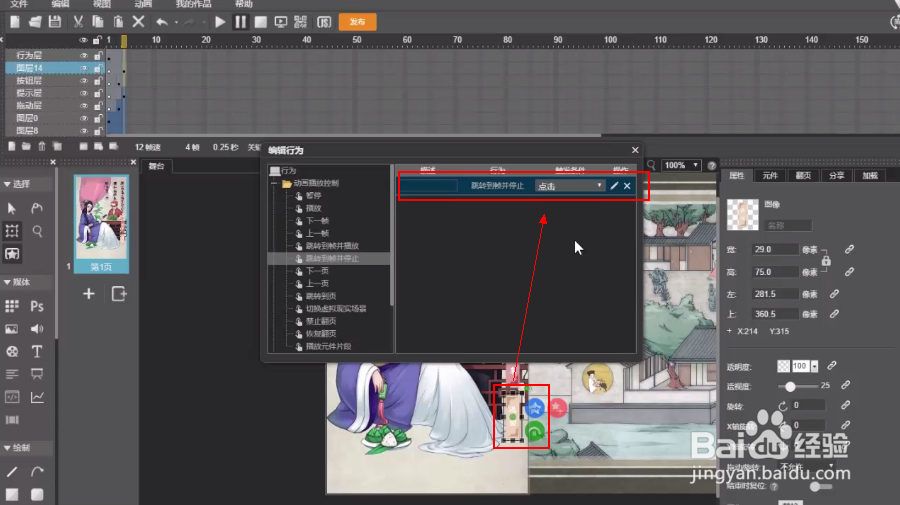Open the JS script editor
Screen dimensions: 900x505
coord(324,22)
